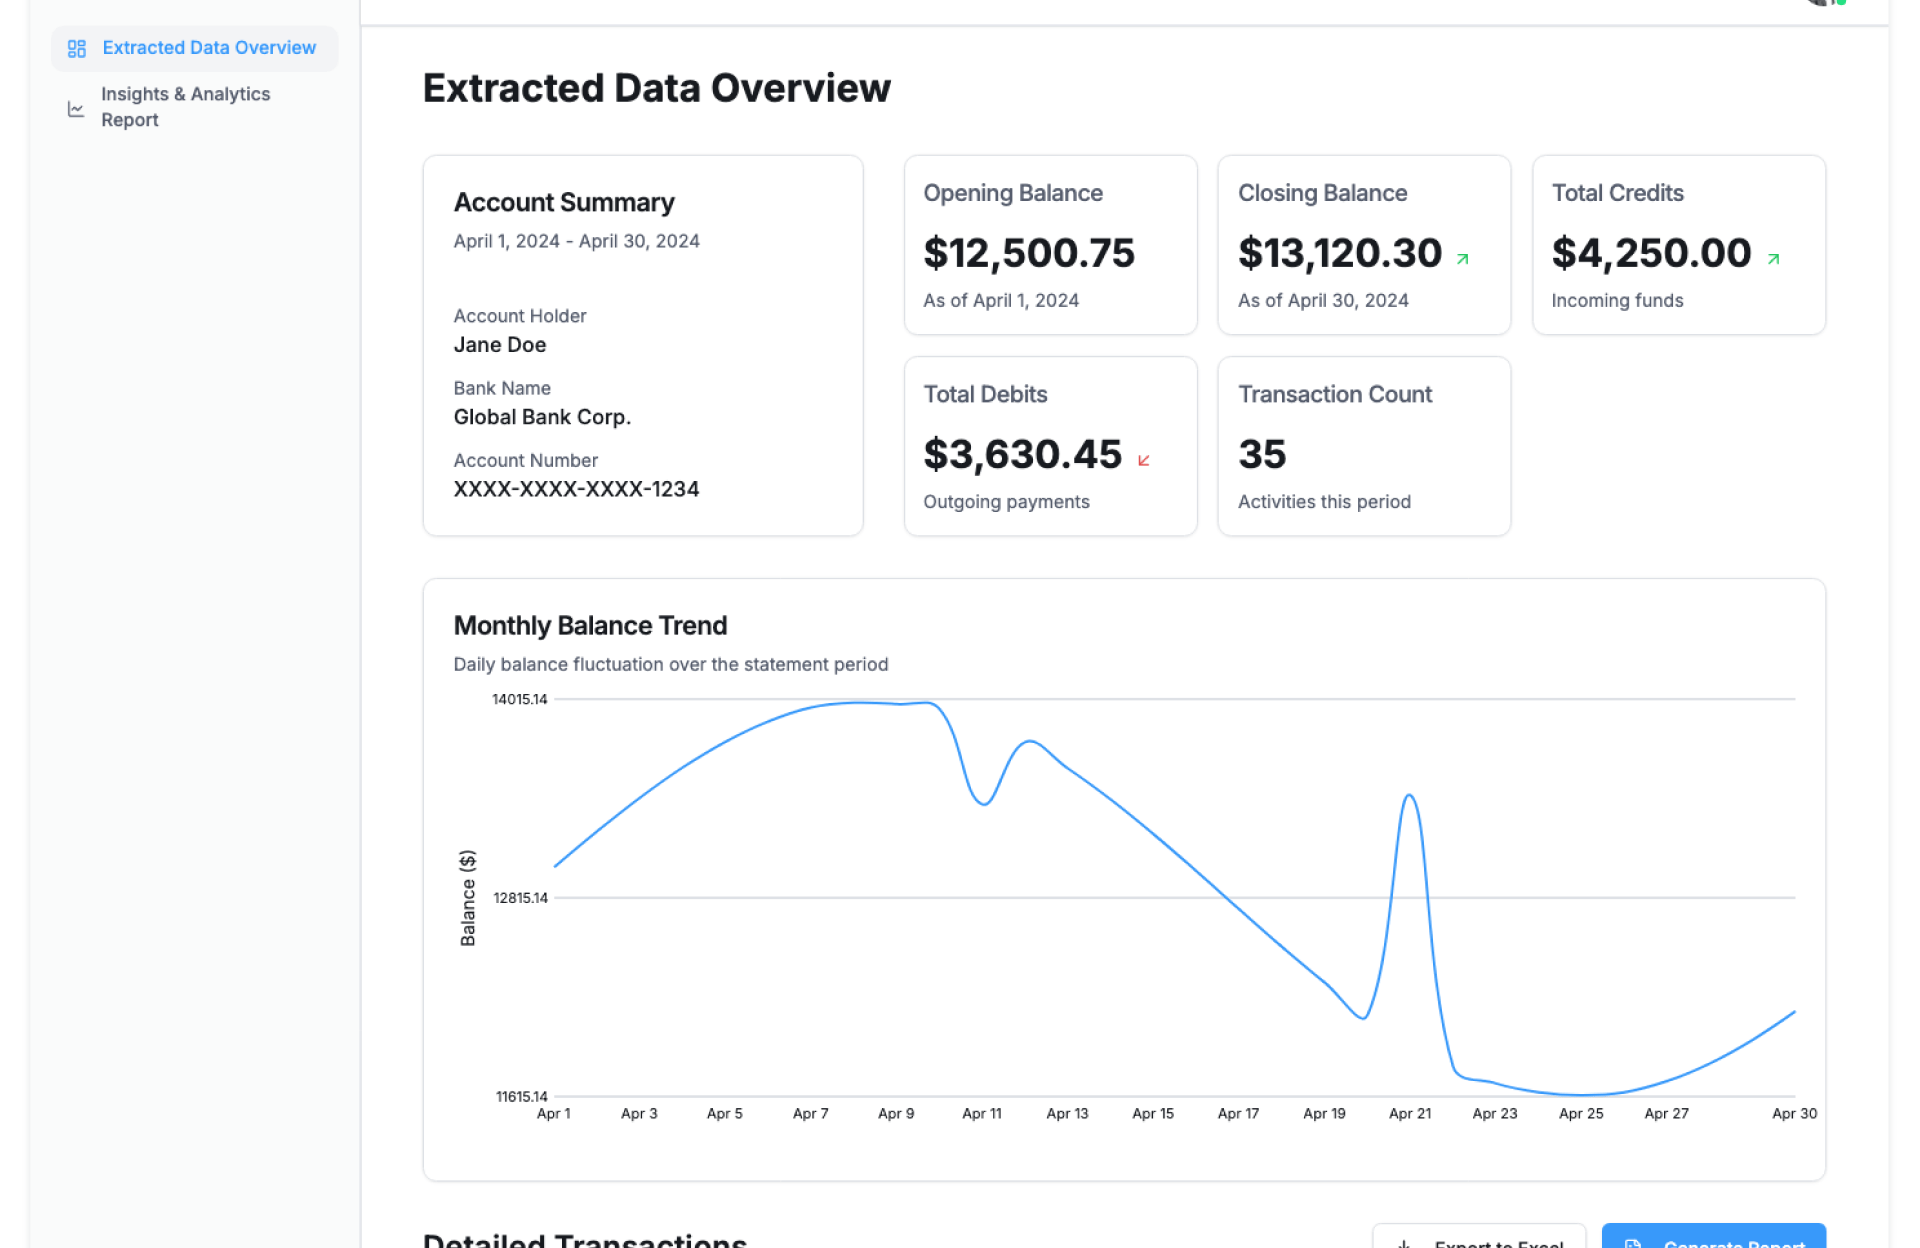This screenshot has height=1248, width=1920.
Task: Select the Transaction Count card
Action: click(x=1363, y=446)
